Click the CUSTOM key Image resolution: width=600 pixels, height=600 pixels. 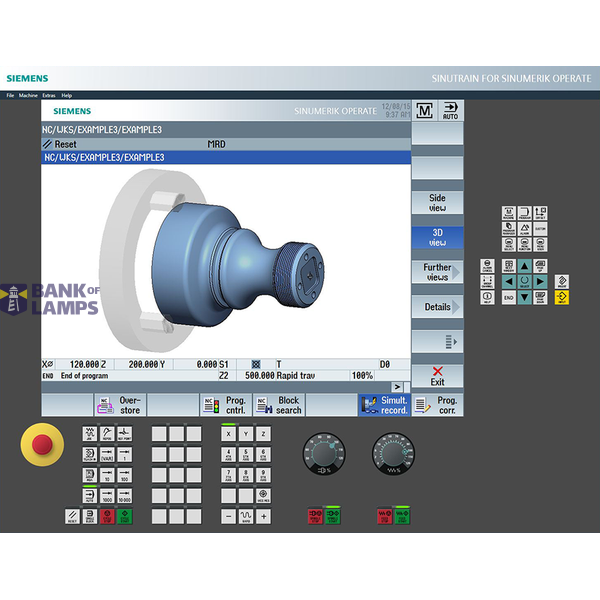(540, 228)
